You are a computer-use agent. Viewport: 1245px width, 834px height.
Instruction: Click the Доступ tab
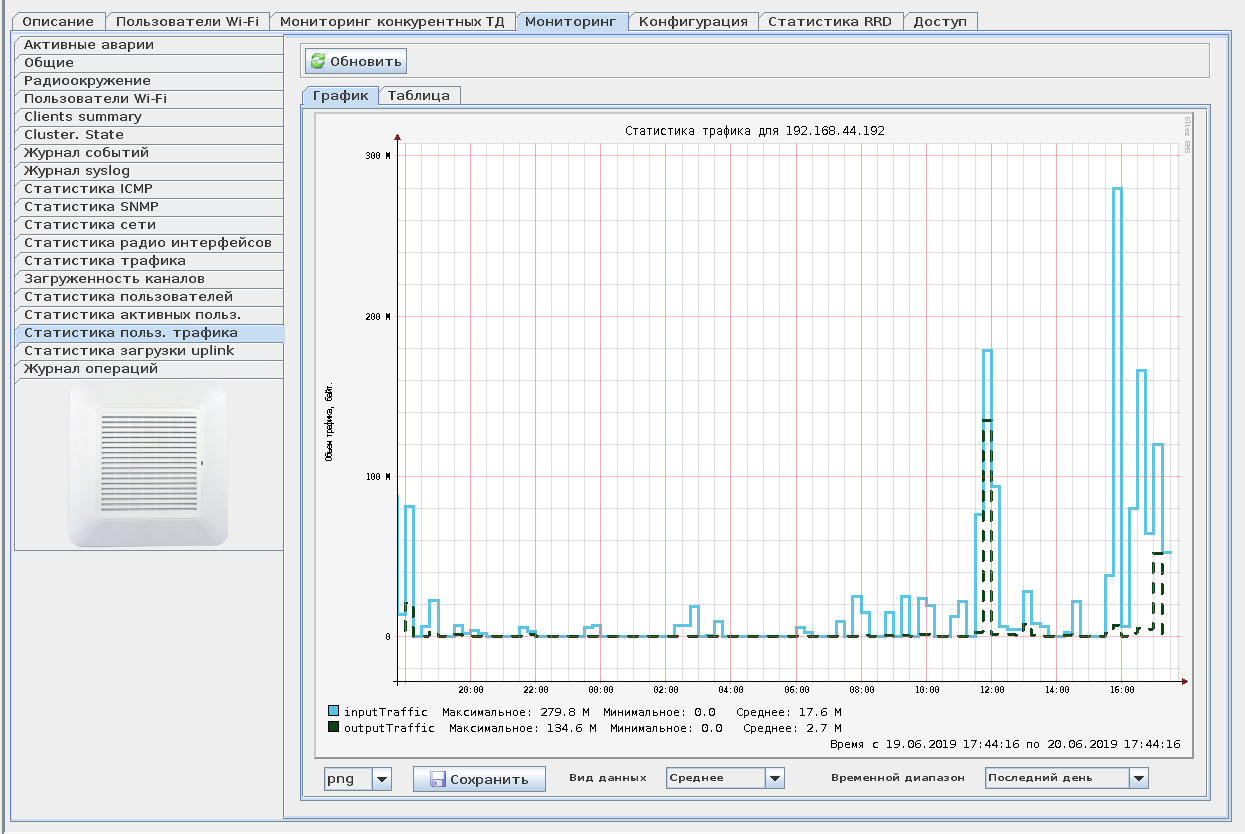coord(940,21)
